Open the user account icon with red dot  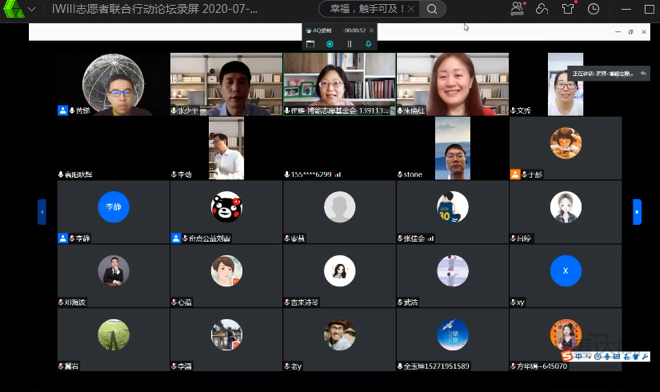(517, 9)
